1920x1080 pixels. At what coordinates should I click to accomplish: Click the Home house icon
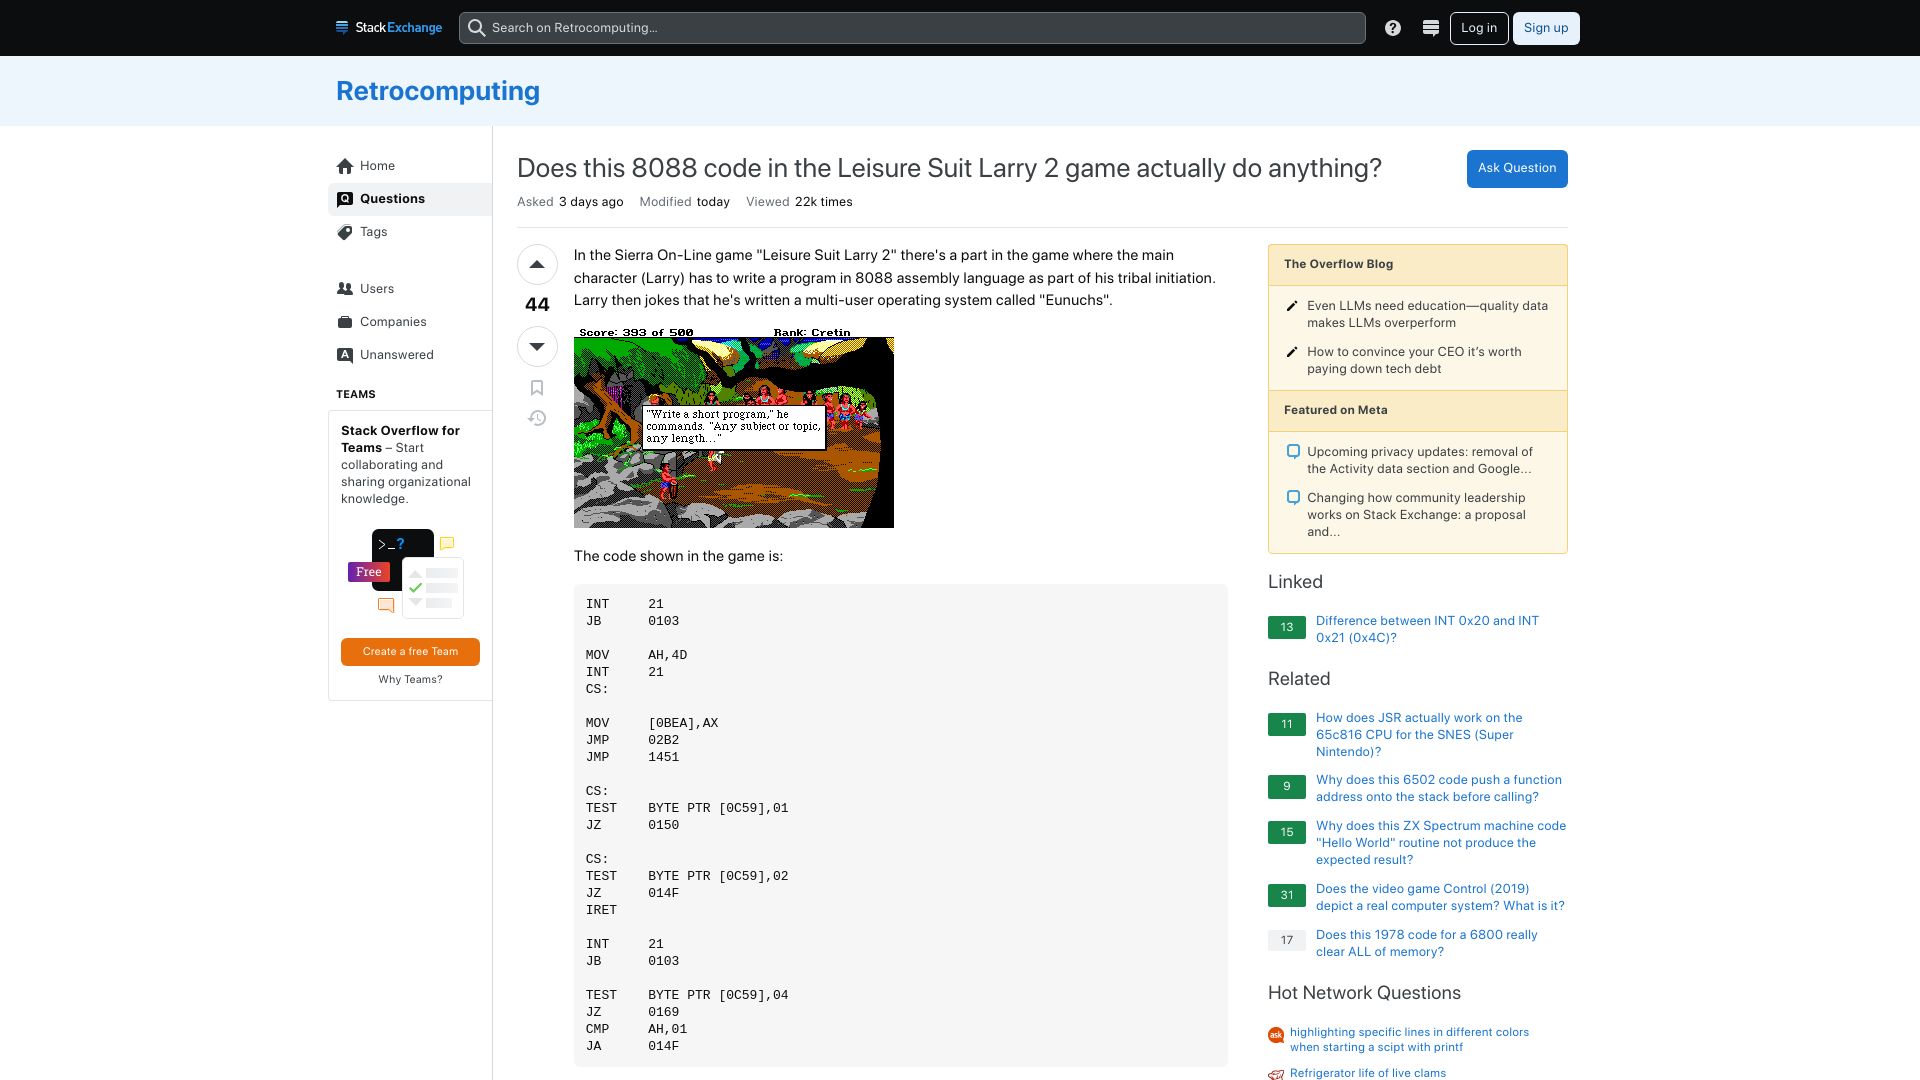tap(345, 166)
